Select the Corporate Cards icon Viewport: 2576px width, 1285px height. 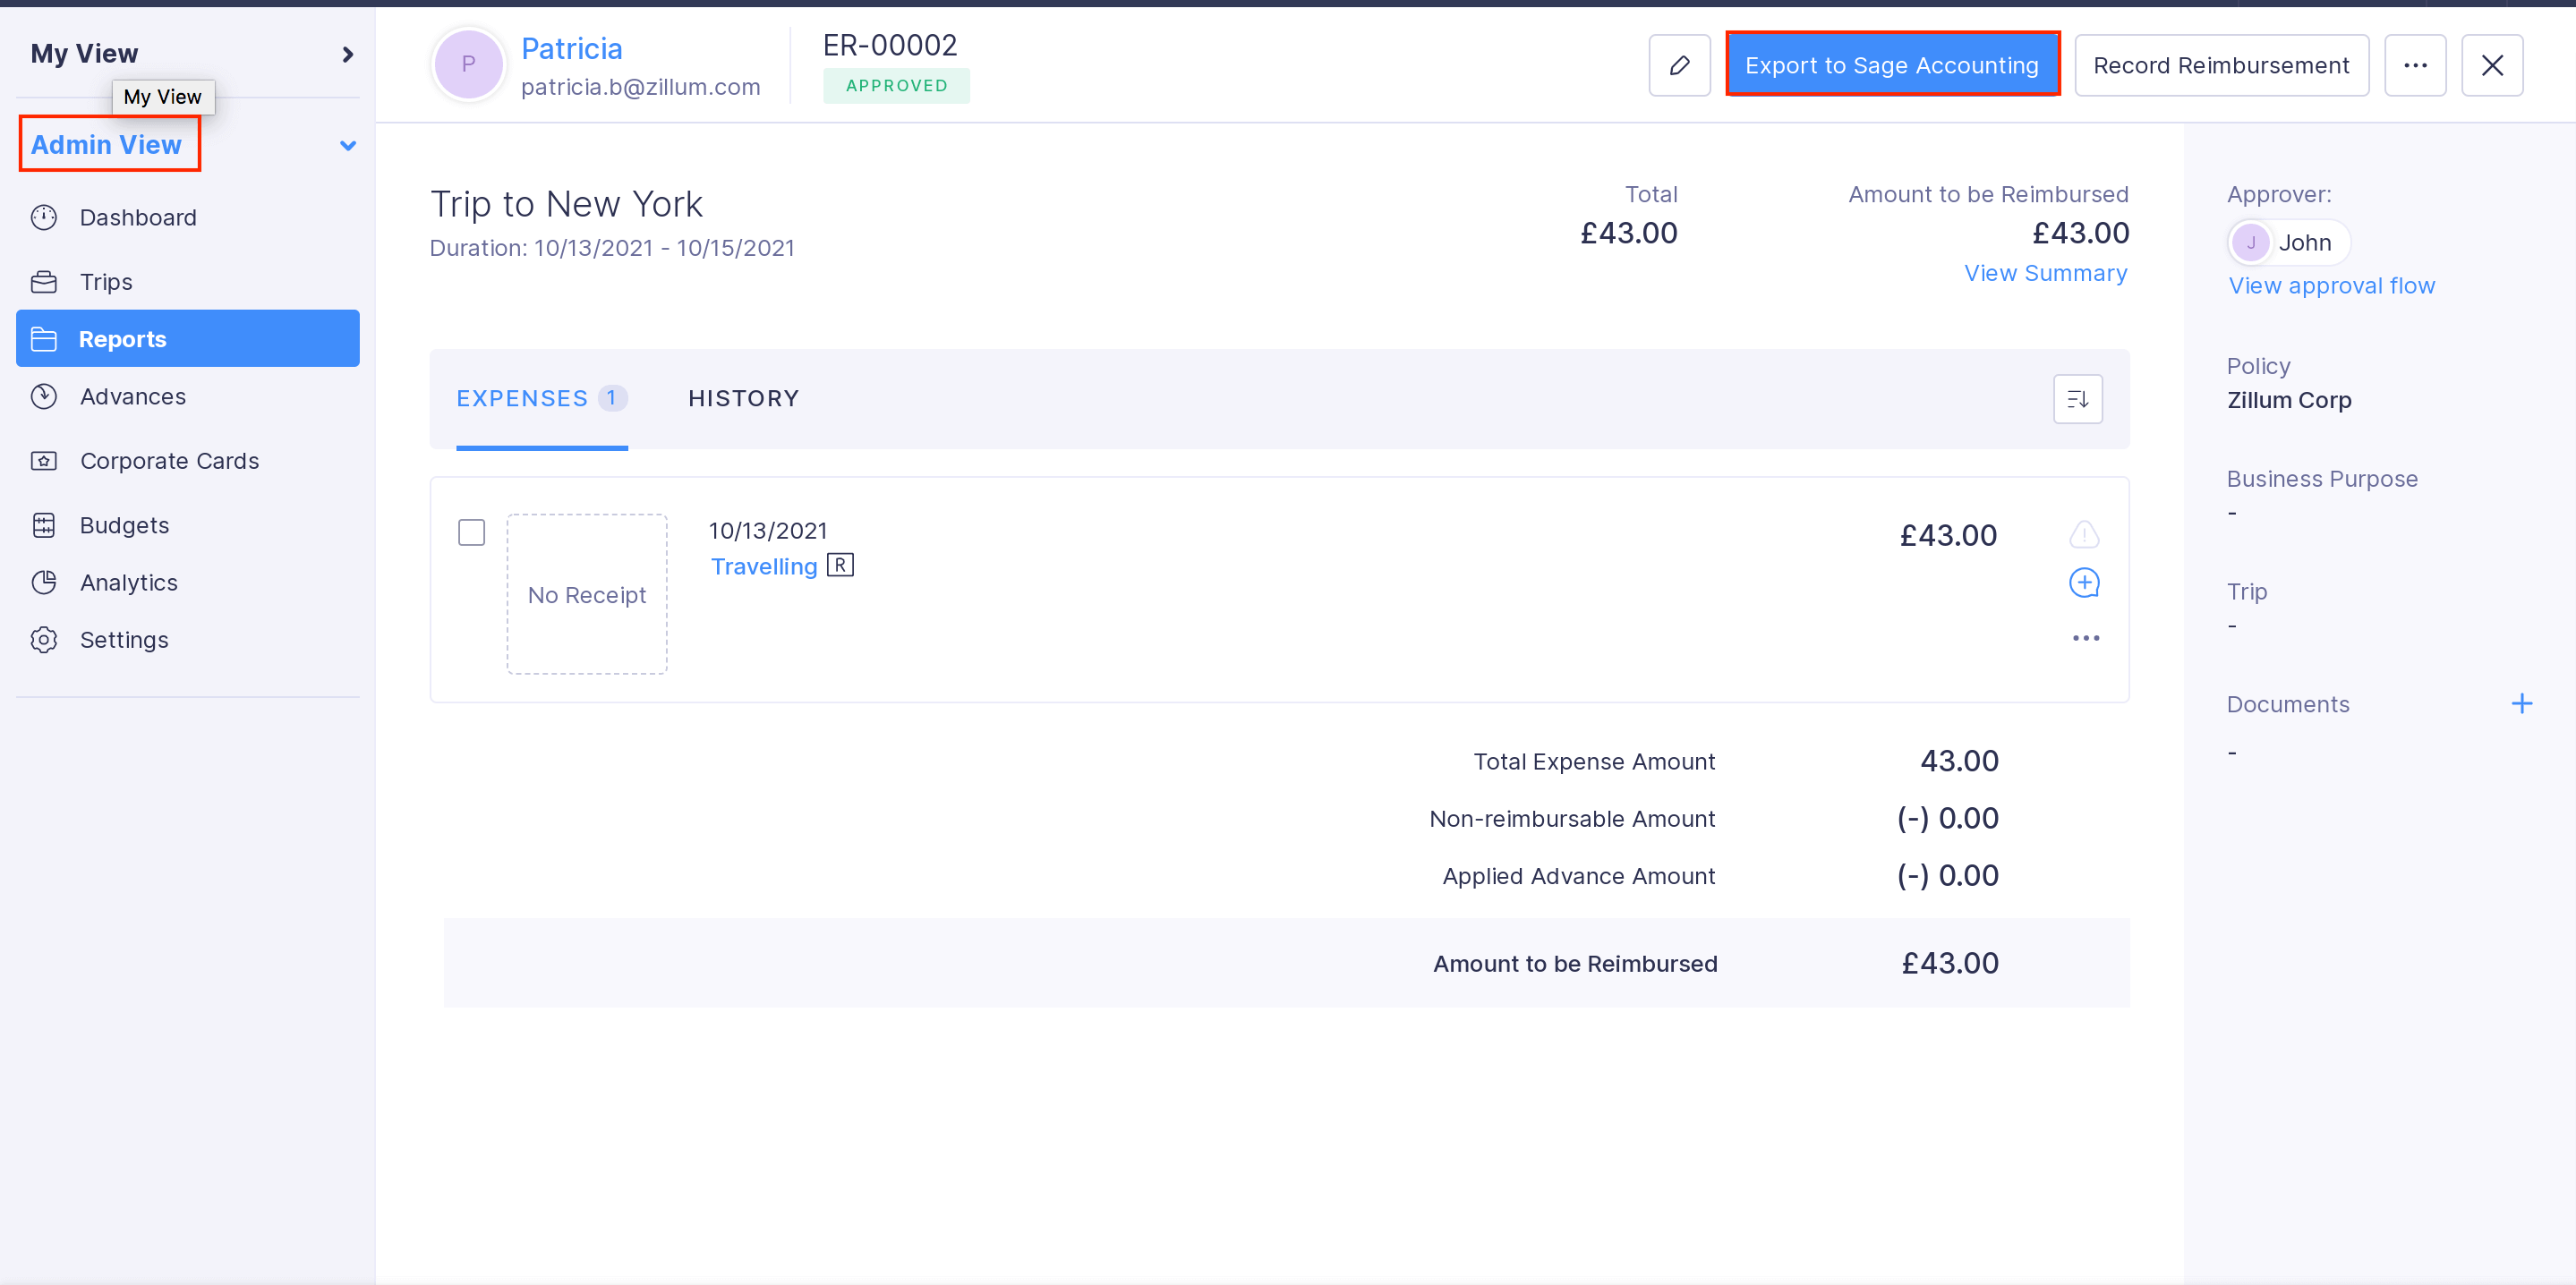click(x=45, y=460)
